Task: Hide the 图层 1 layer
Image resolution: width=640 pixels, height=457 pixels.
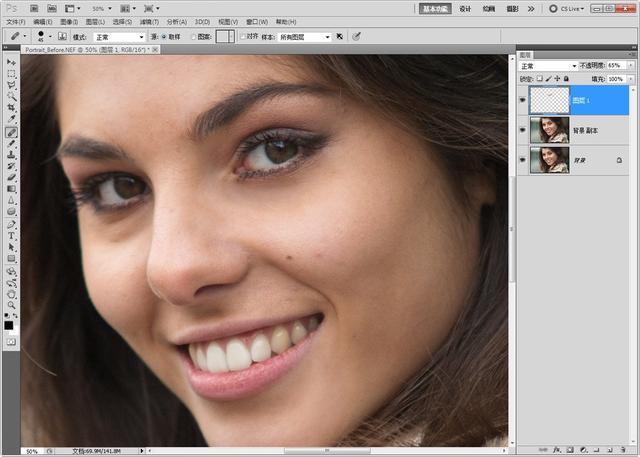Action: [522, 100]
